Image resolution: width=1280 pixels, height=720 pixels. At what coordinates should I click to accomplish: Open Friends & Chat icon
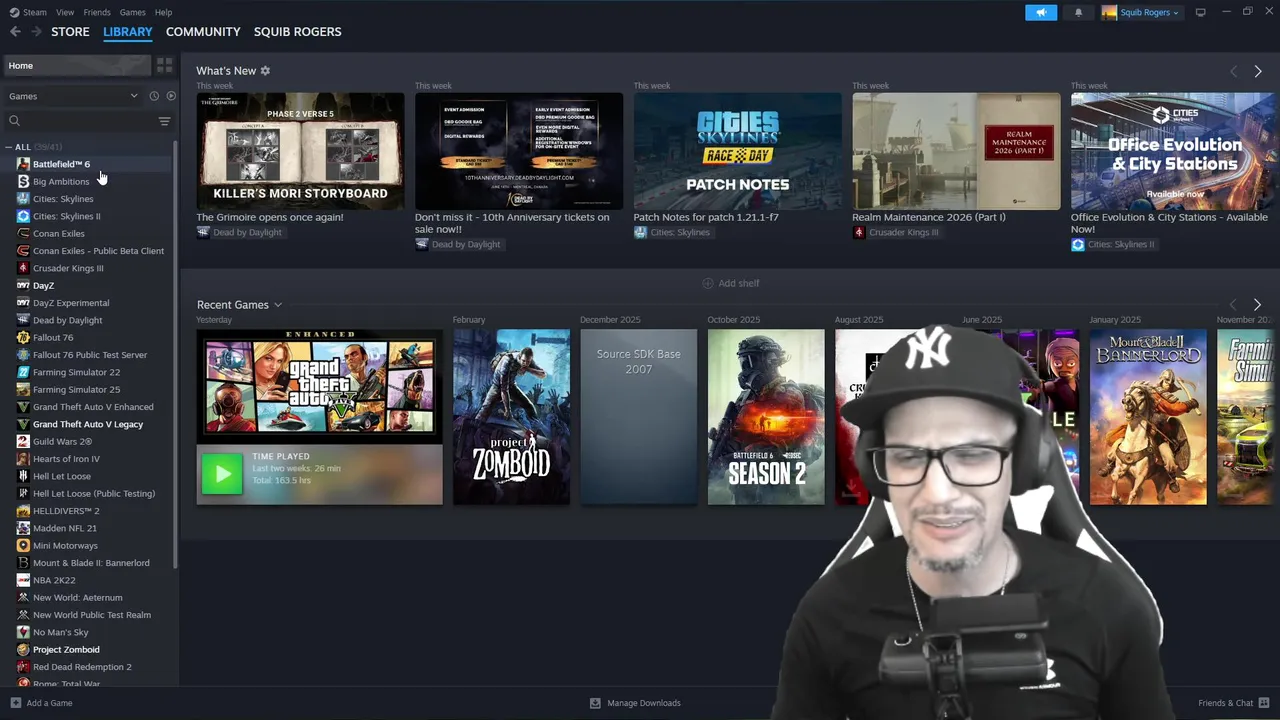[1264, 703]
